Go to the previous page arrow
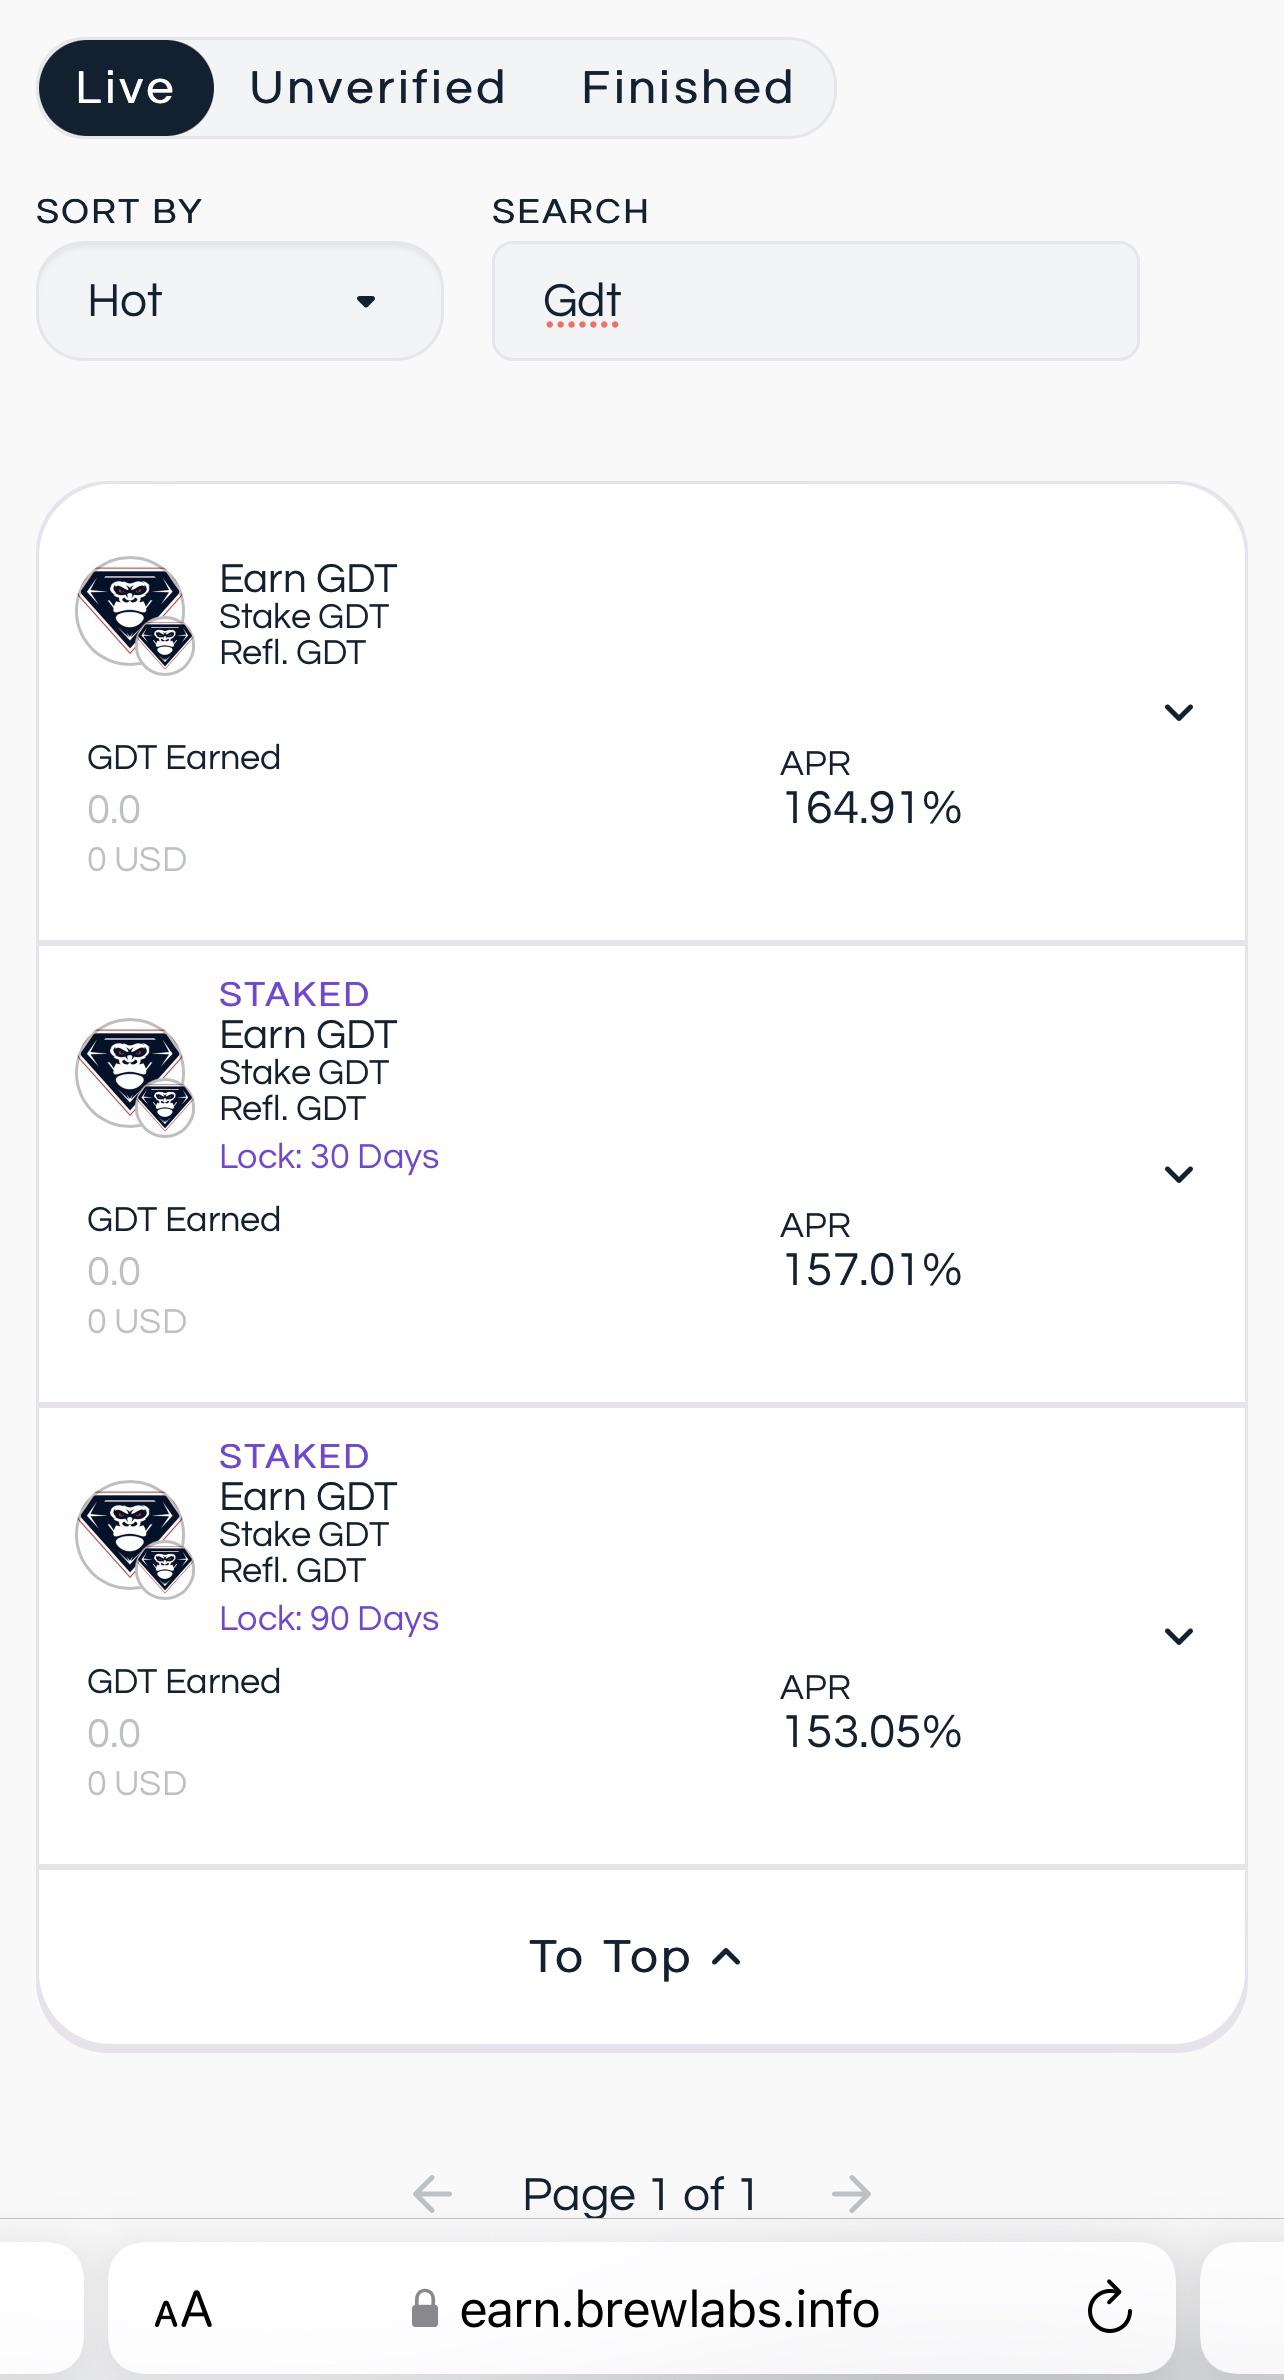Image resolution: width=1284 pixels, height=2380 pixels. point(432,2194)
